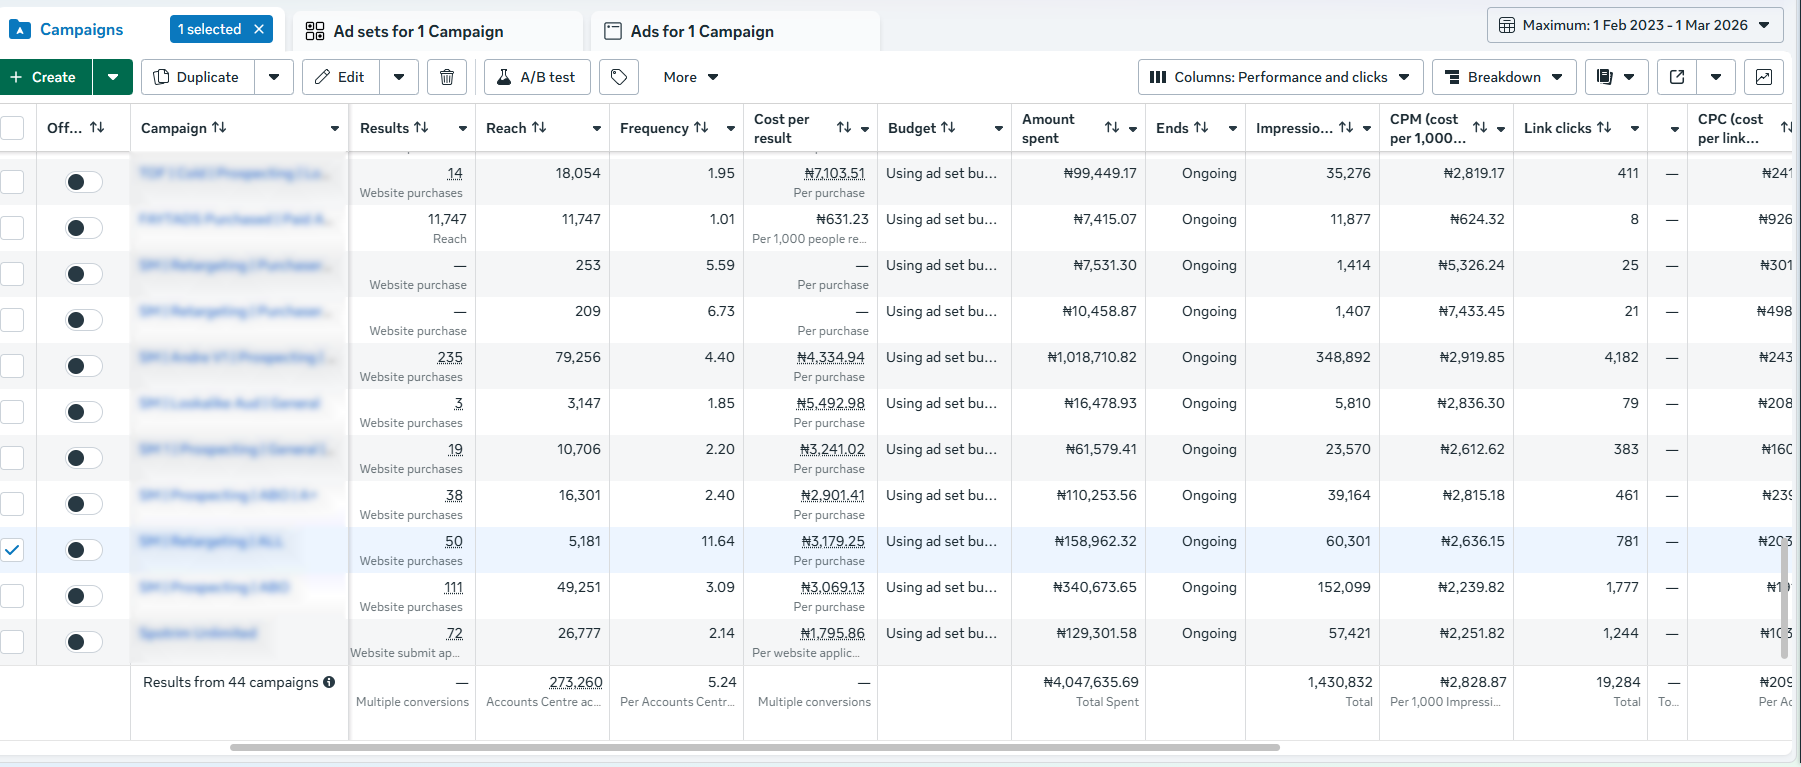Sort the table by Link clicks arrows
The height and width of the screenshot is (767, 1801).
[1604, 128]
